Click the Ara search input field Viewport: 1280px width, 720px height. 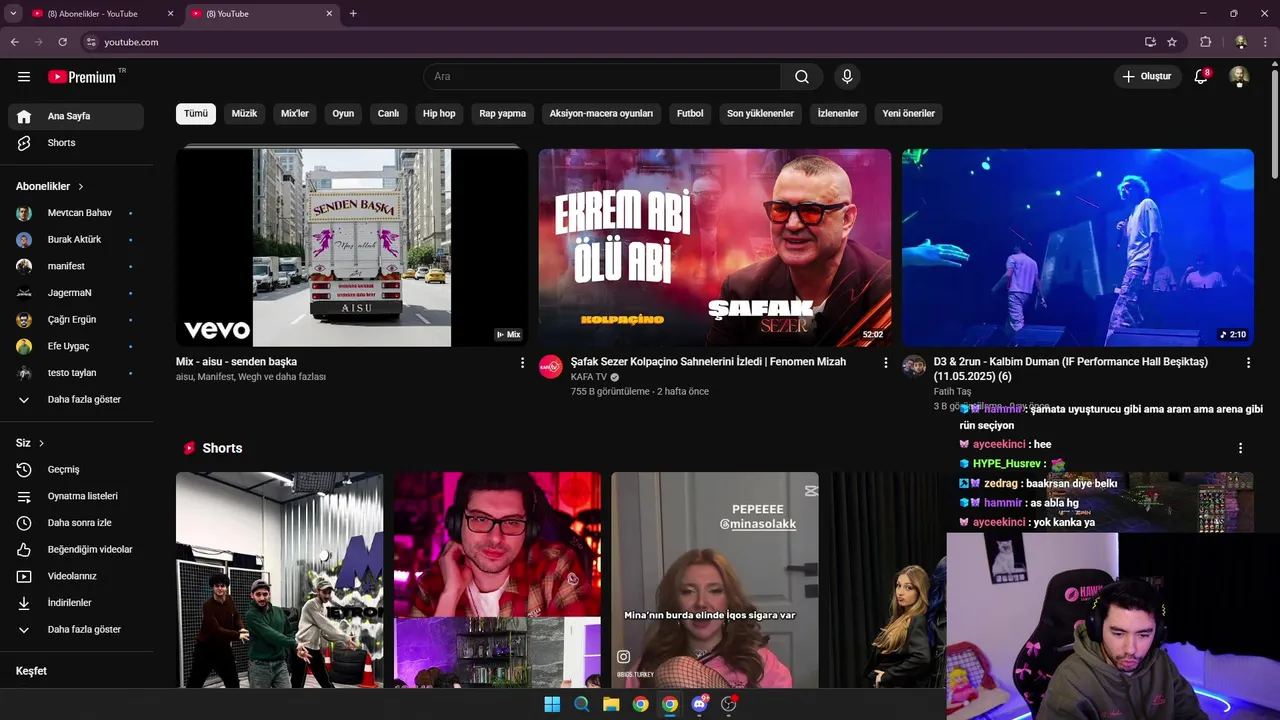coord(602,77)
